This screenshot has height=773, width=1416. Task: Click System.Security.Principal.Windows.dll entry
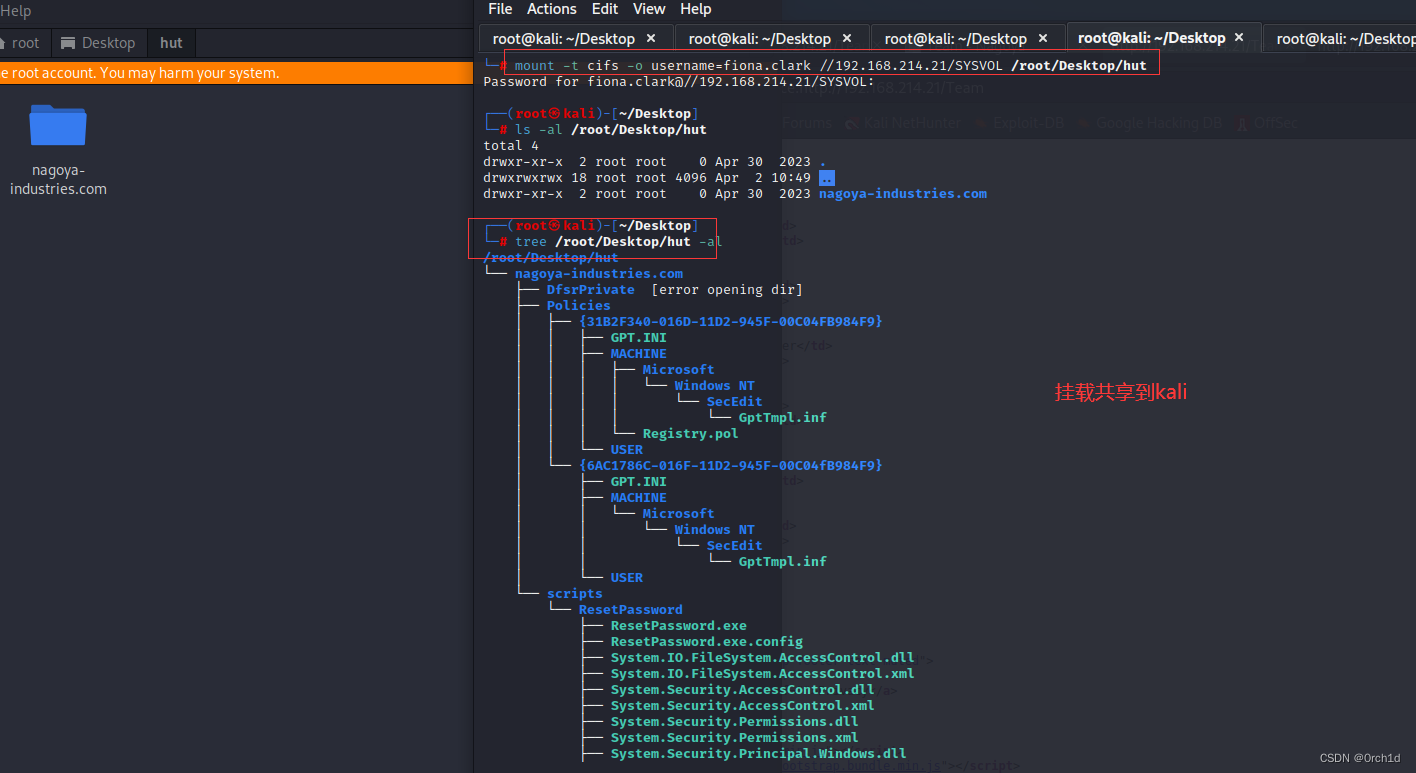(x=759, y=753)
